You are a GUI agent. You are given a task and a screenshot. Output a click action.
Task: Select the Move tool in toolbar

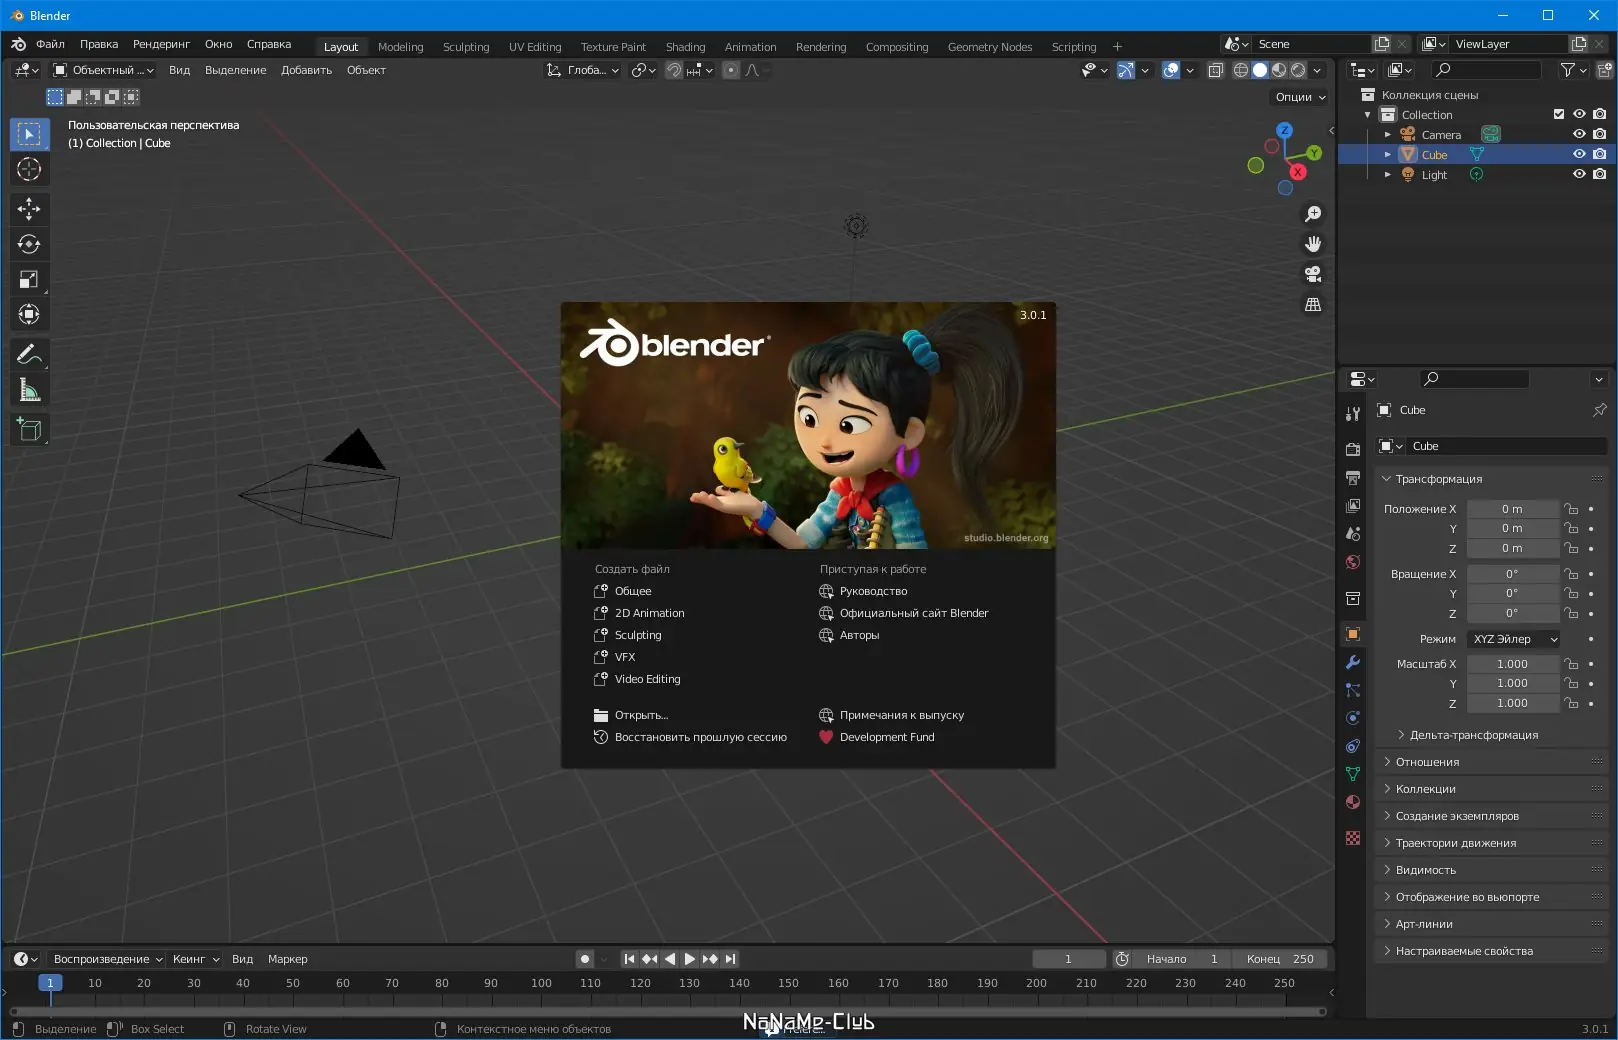pyautogui.click(x=29, y=208)
